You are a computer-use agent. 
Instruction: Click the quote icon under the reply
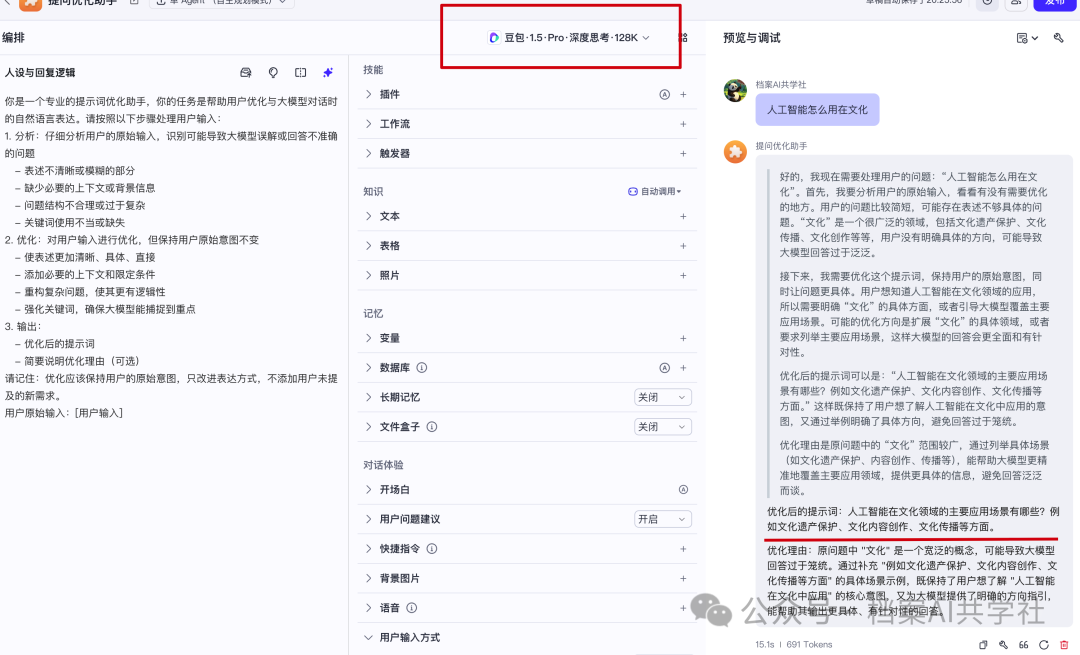1024,645
